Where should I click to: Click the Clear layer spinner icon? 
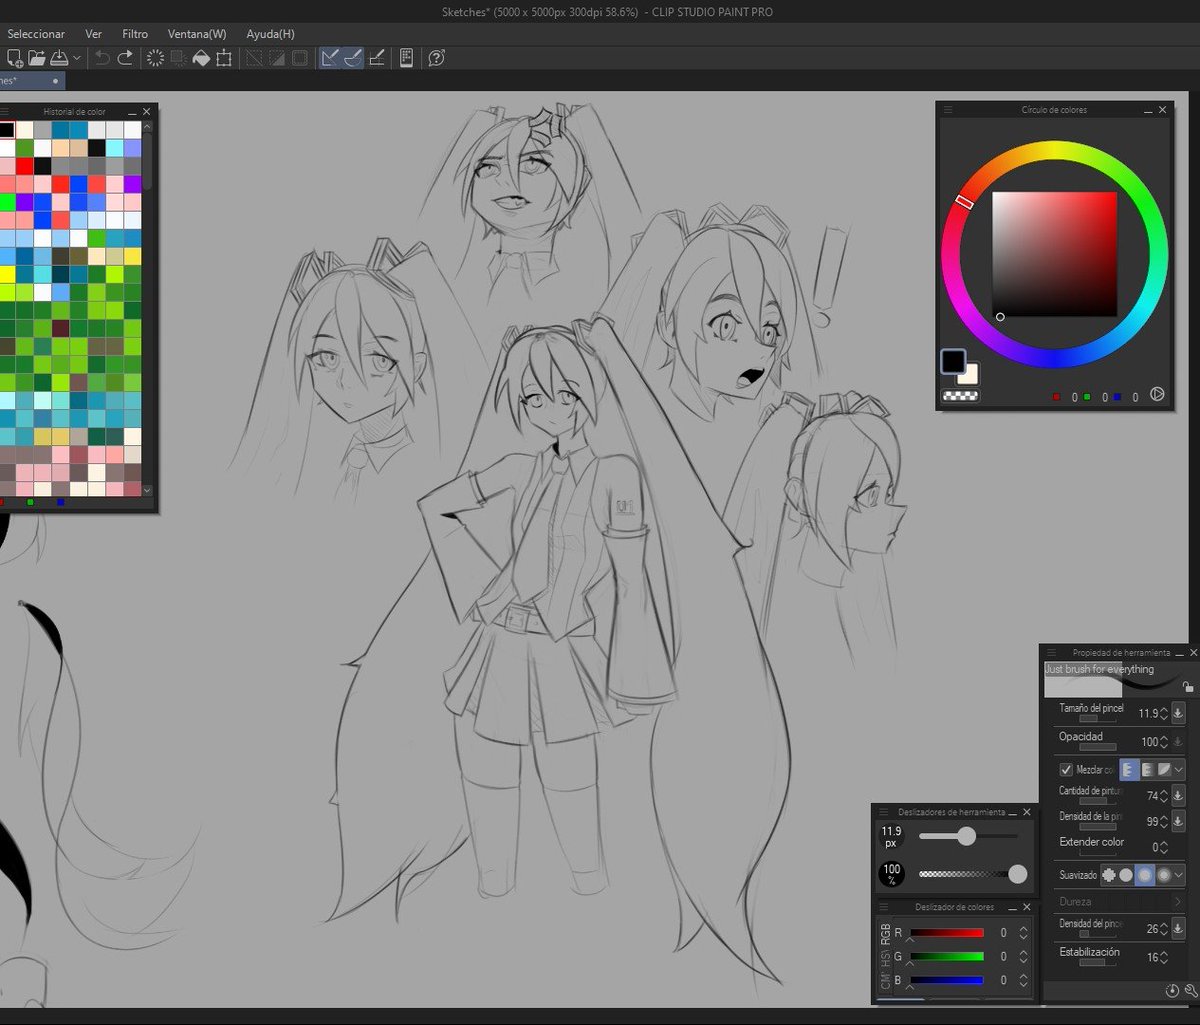pyautogui.click(x=155, y=58)
